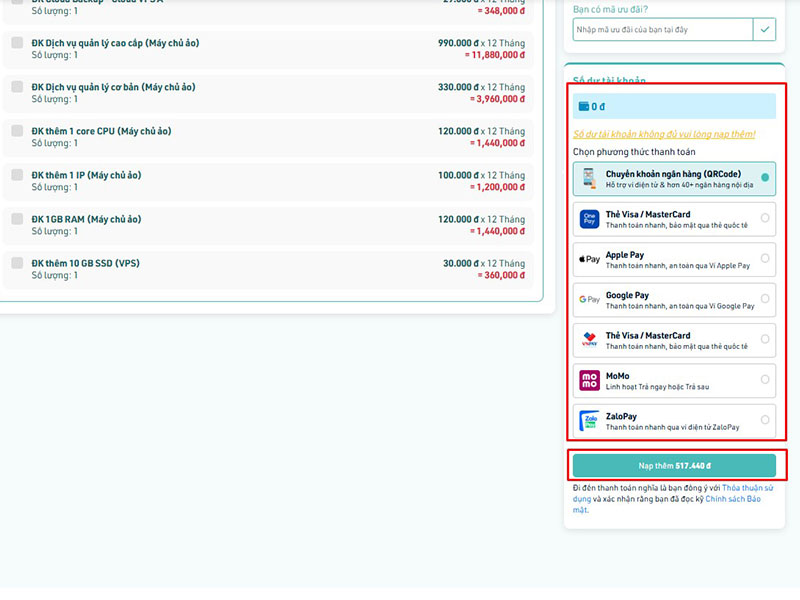Apply promo code with the checkmark button
This screenshot has height=600, width=800.
tap(765, 30)
